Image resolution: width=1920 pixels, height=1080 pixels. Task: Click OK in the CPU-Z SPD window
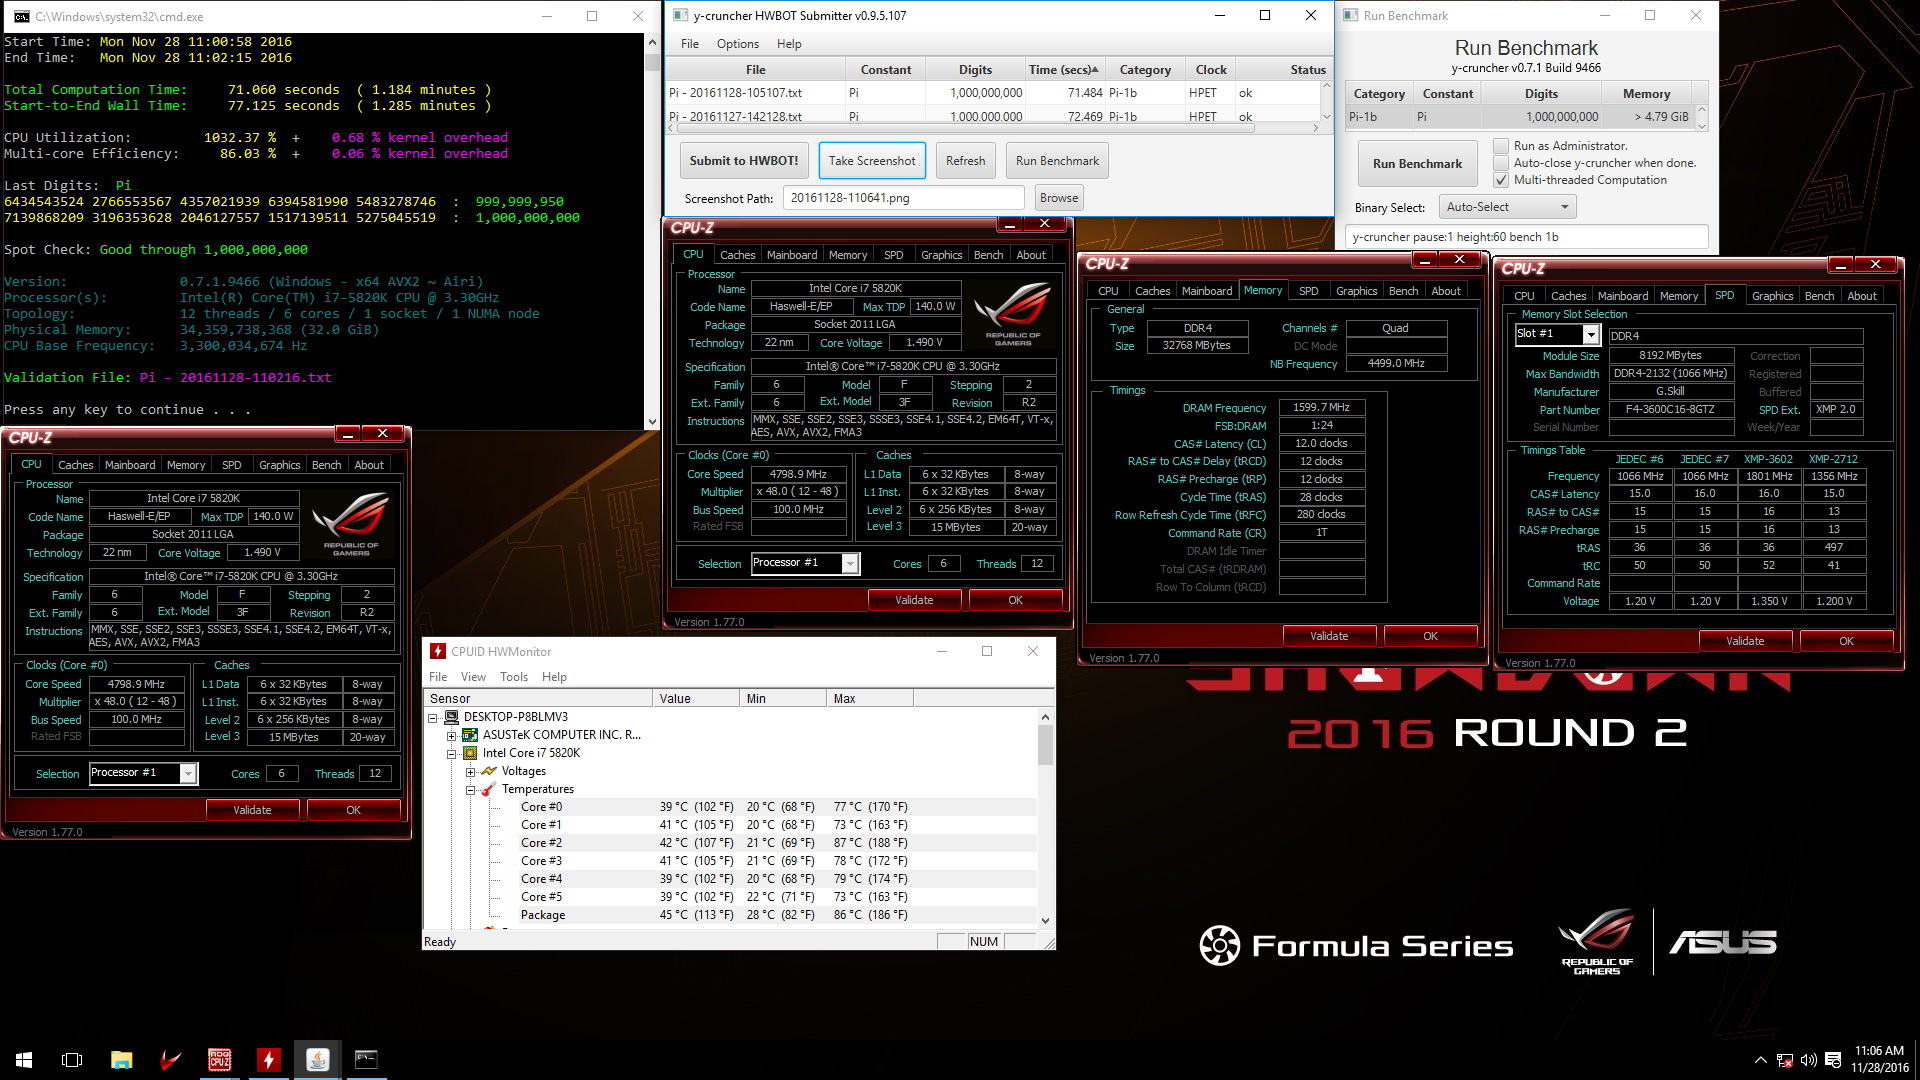pos(1846,641)
